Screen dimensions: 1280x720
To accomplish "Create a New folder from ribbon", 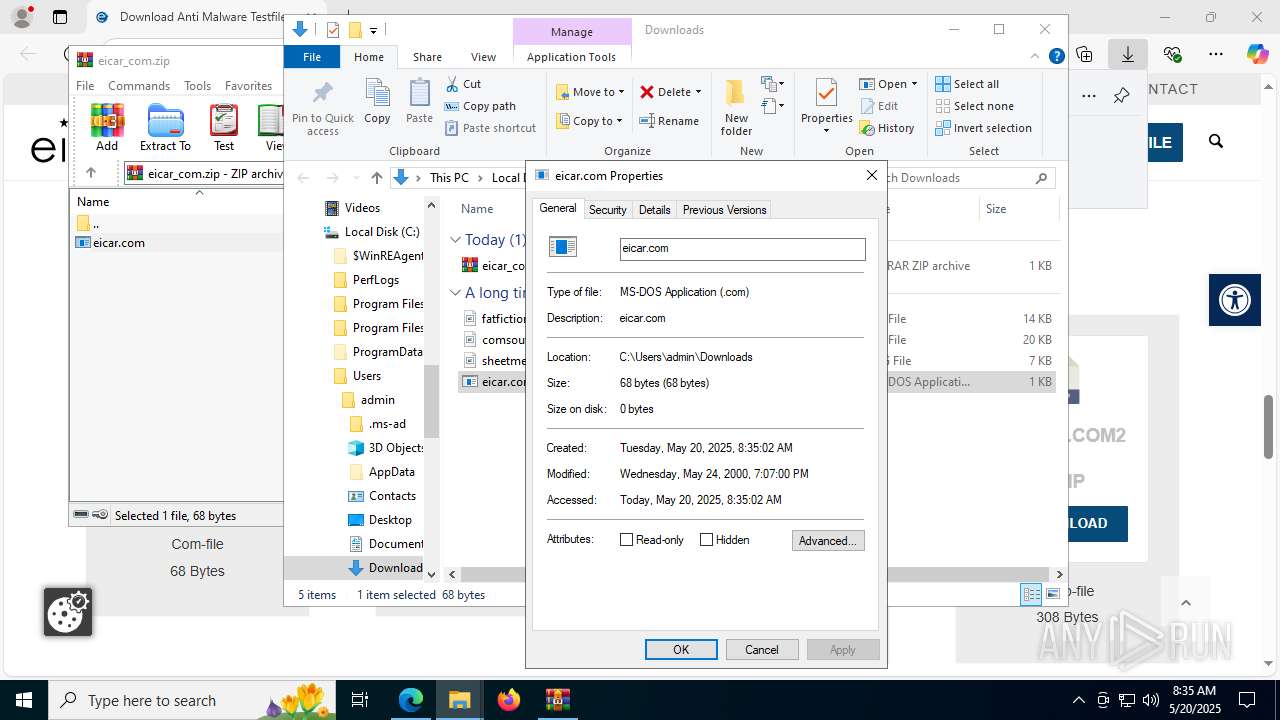I will click(x=736, y=107).
